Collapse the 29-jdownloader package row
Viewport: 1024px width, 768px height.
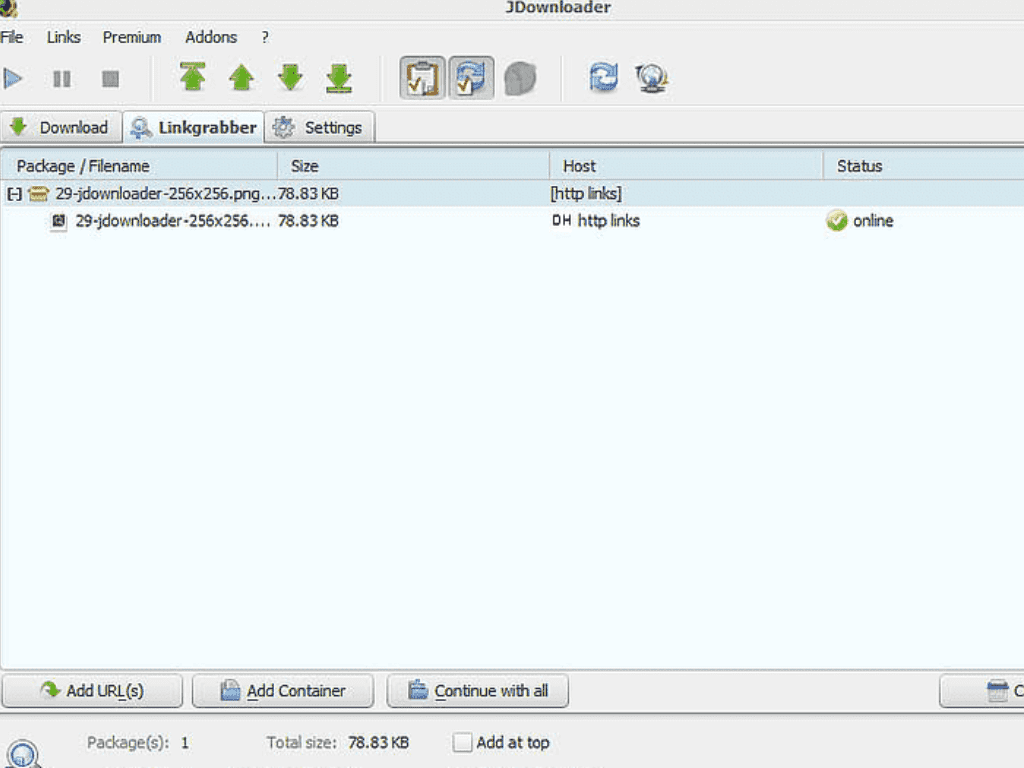click(14, 194)
